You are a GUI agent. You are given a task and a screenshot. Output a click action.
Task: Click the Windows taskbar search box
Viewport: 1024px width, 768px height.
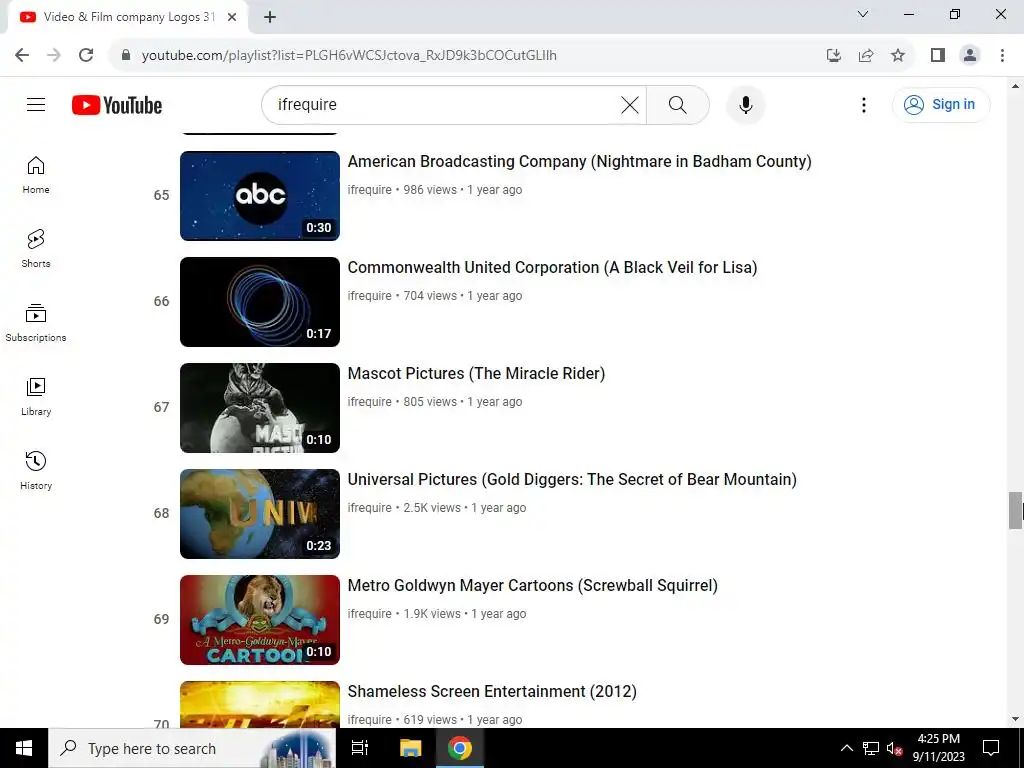pyautogui.click(x=192, y=748)
